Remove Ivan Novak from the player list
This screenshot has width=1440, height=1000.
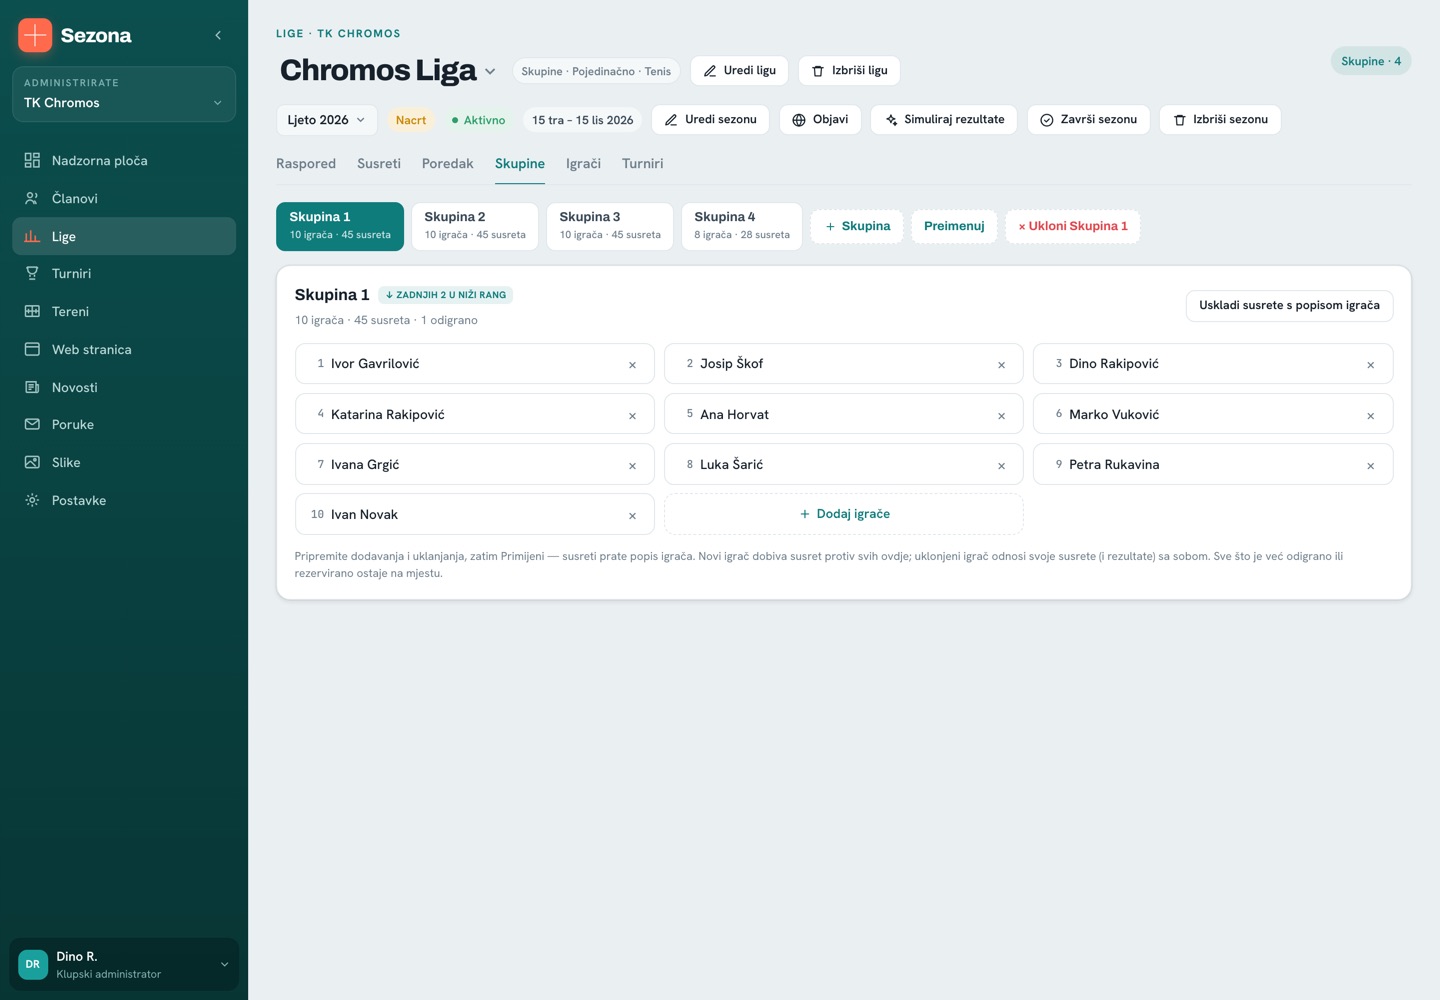(632, 516)
